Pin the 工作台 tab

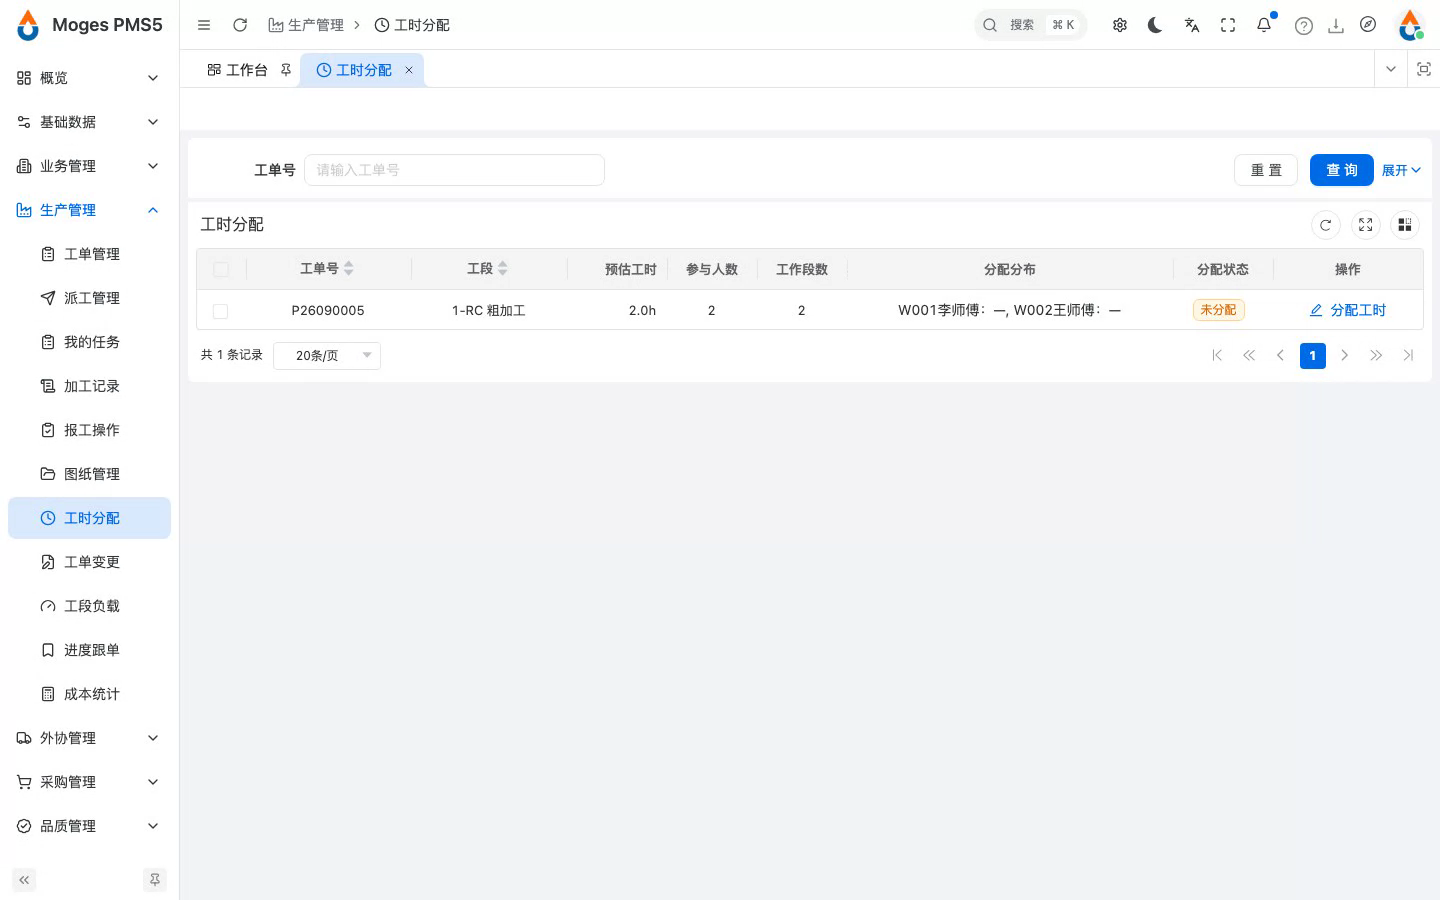tap(286, 70)
